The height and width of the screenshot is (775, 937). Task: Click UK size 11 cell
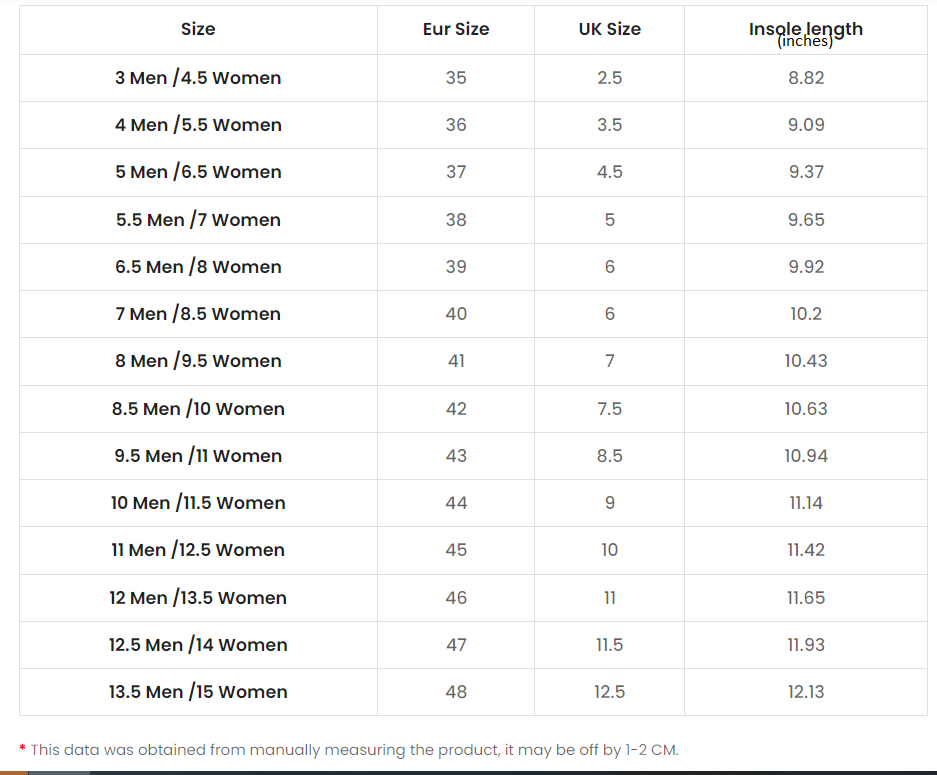coord(609,598)
